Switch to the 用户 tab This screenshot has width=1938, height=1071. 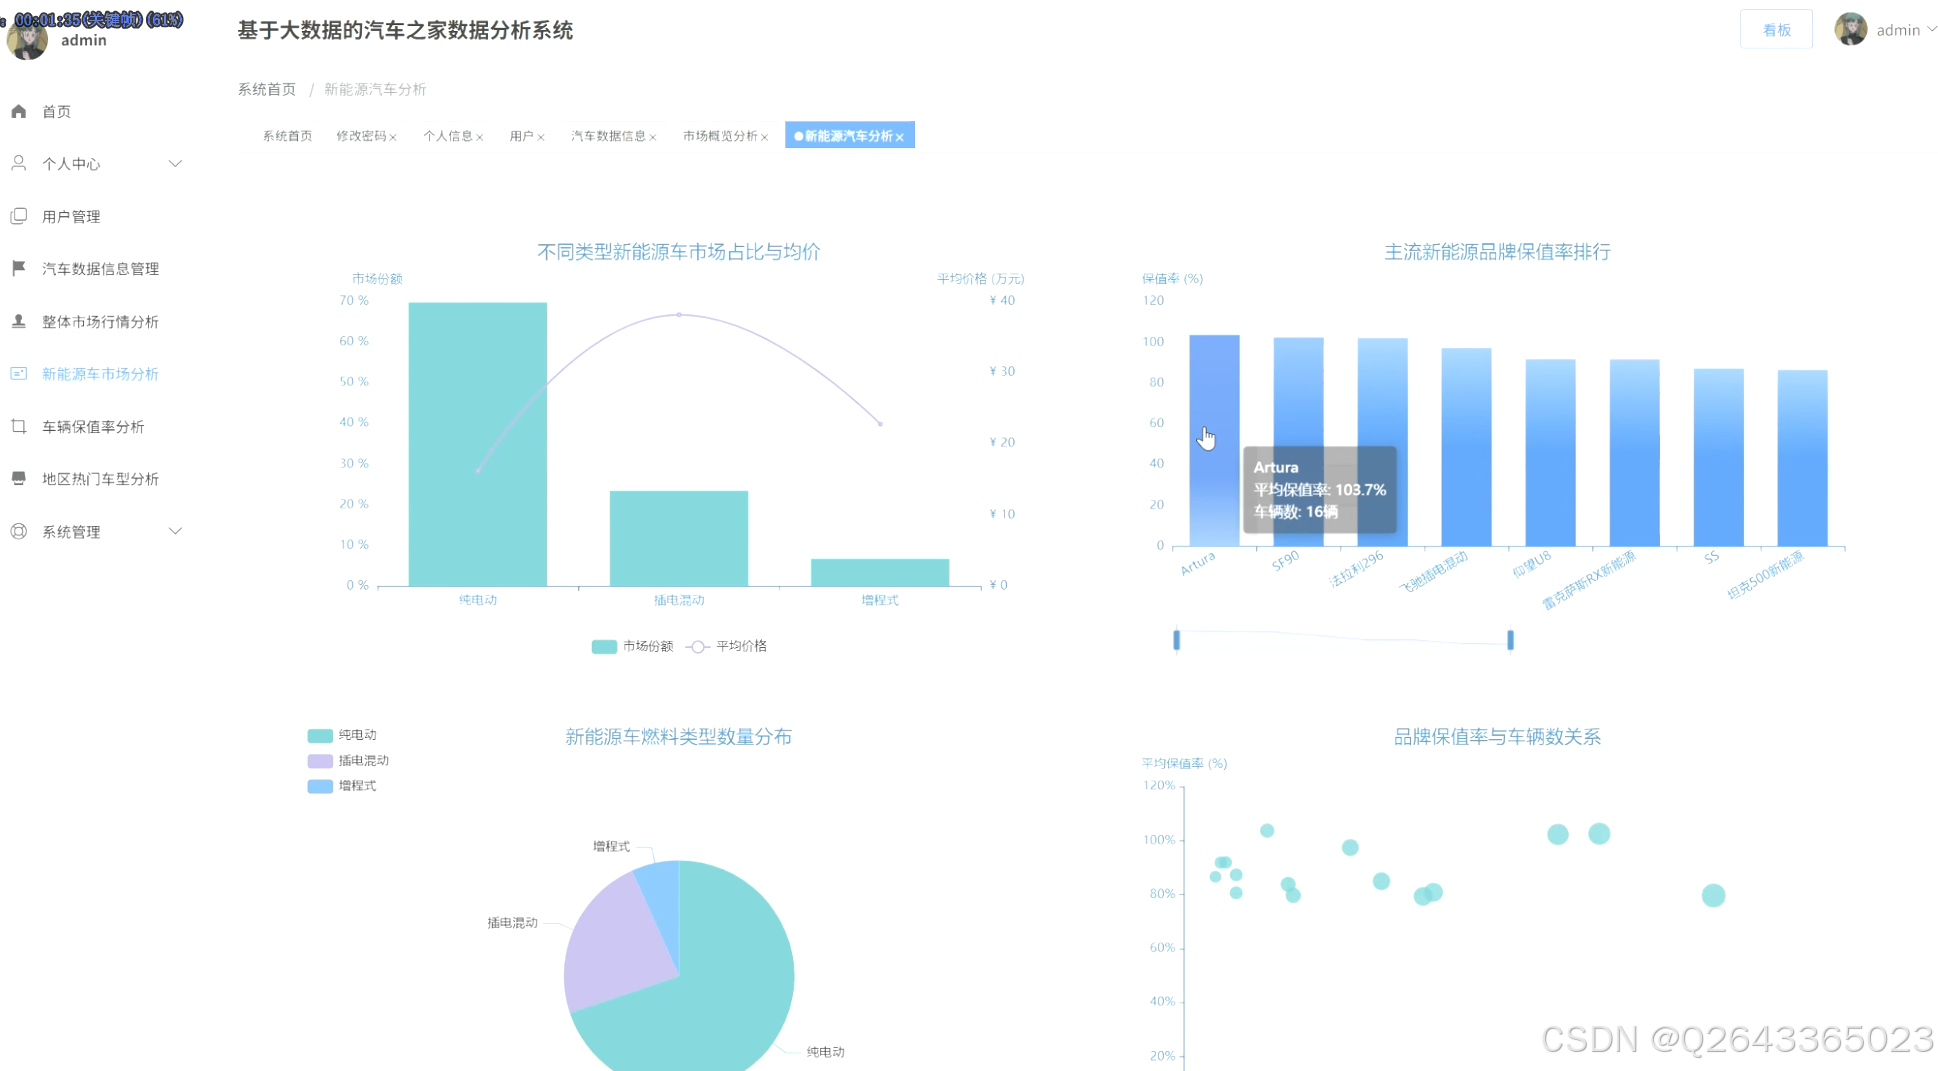tap(522, 136)
